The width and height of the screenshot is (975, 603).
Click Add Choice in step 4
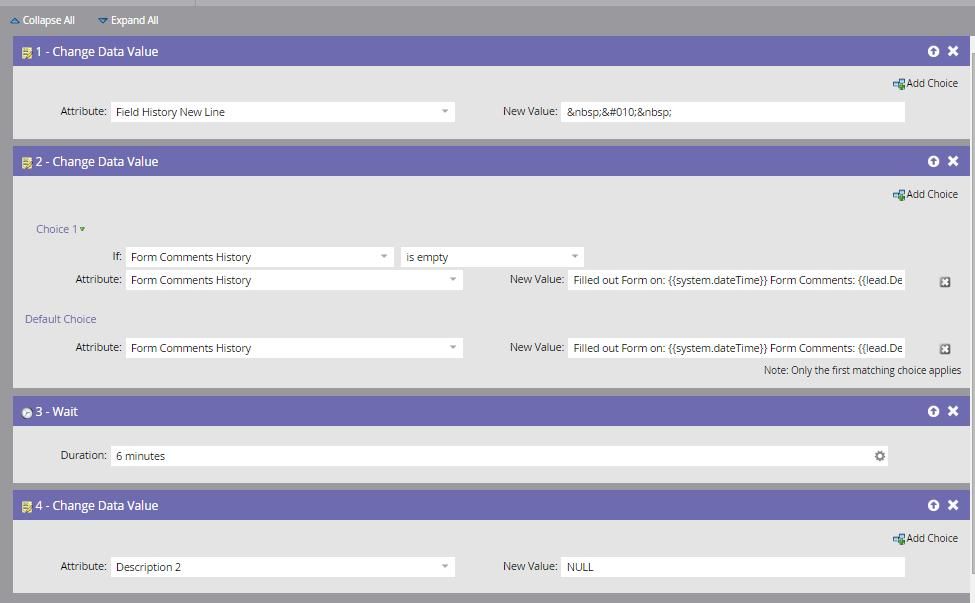coord(925,539)
